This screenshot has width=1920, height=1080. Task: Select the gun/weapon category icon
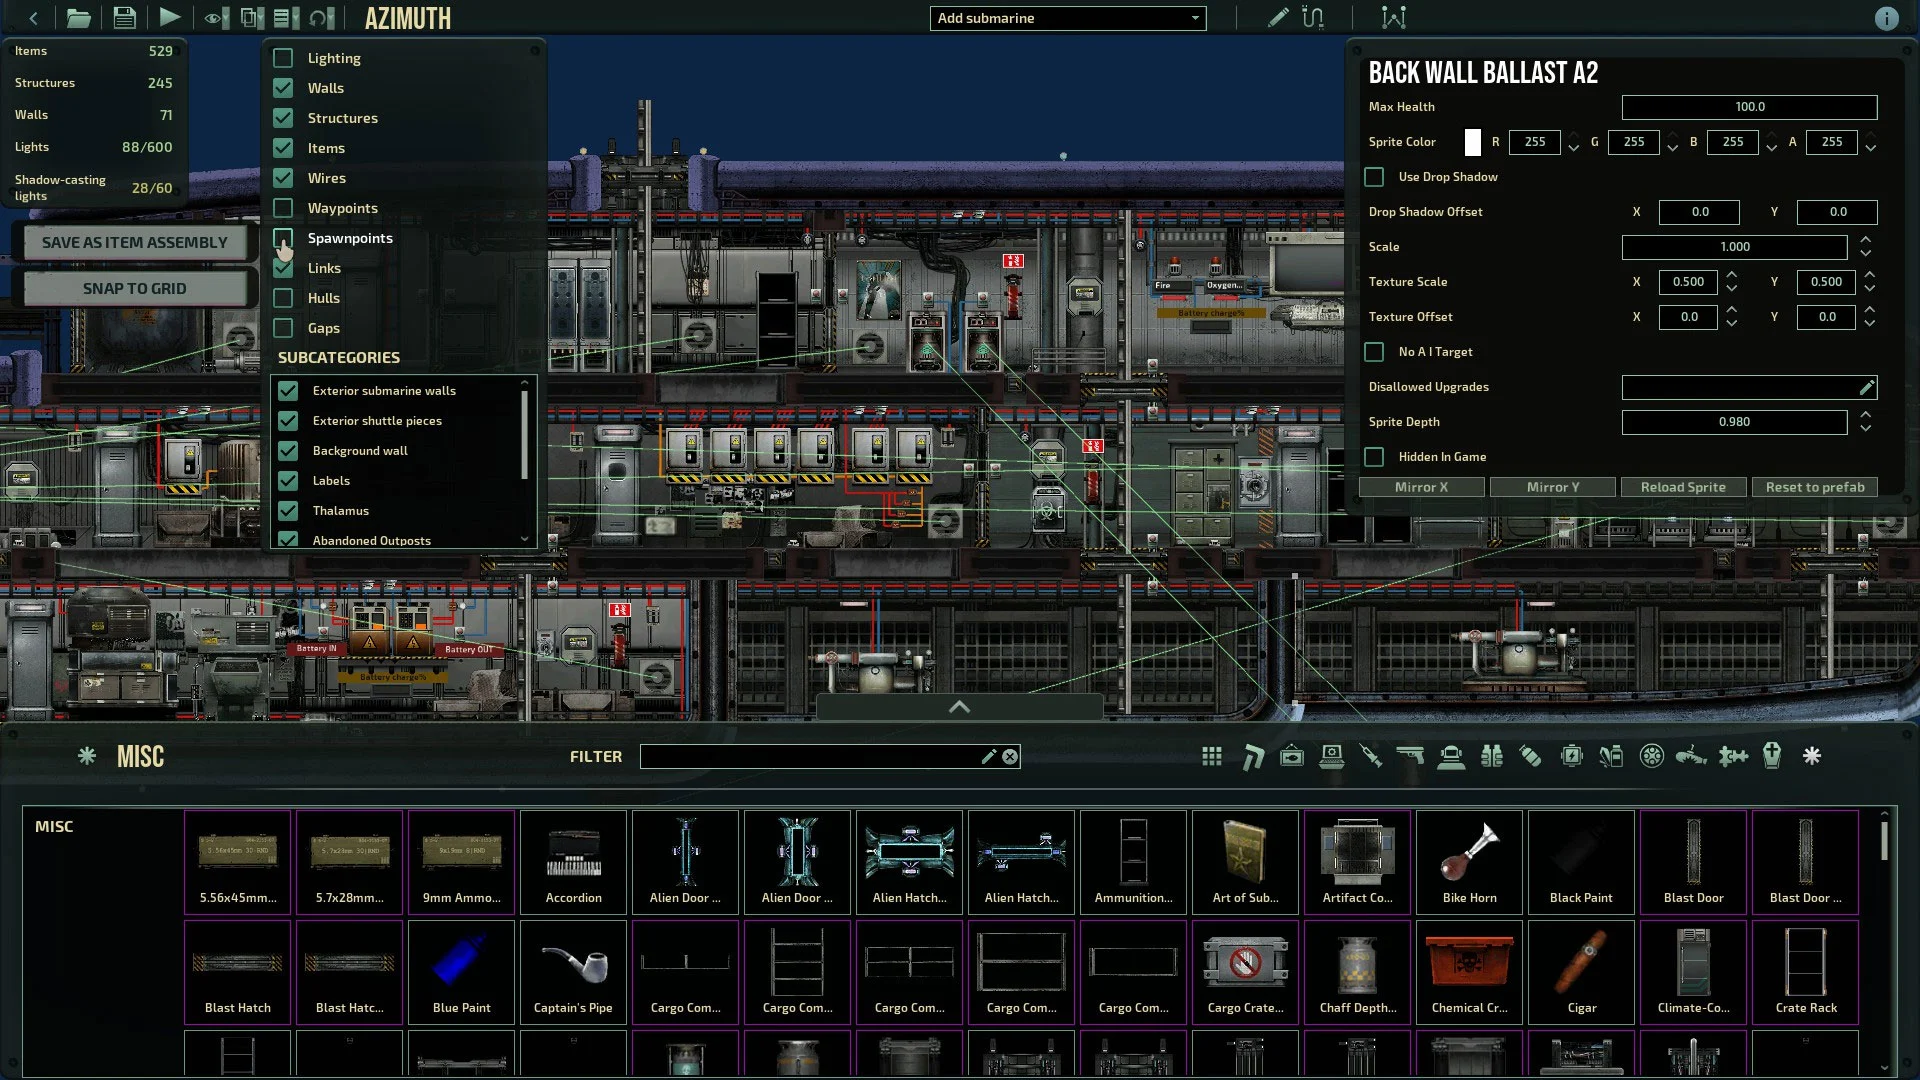click(x=1410, y=756)
